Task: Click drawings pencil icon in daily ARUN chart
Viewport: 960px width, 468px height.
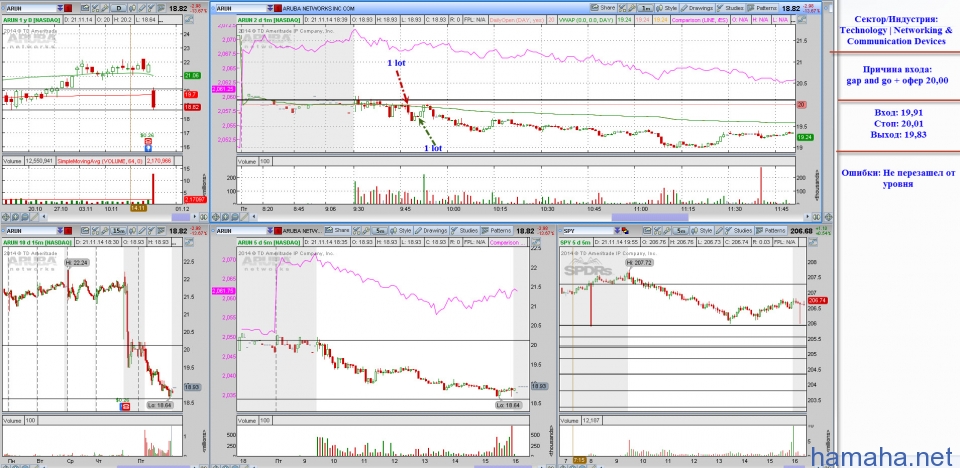Action: pos(141,8)
